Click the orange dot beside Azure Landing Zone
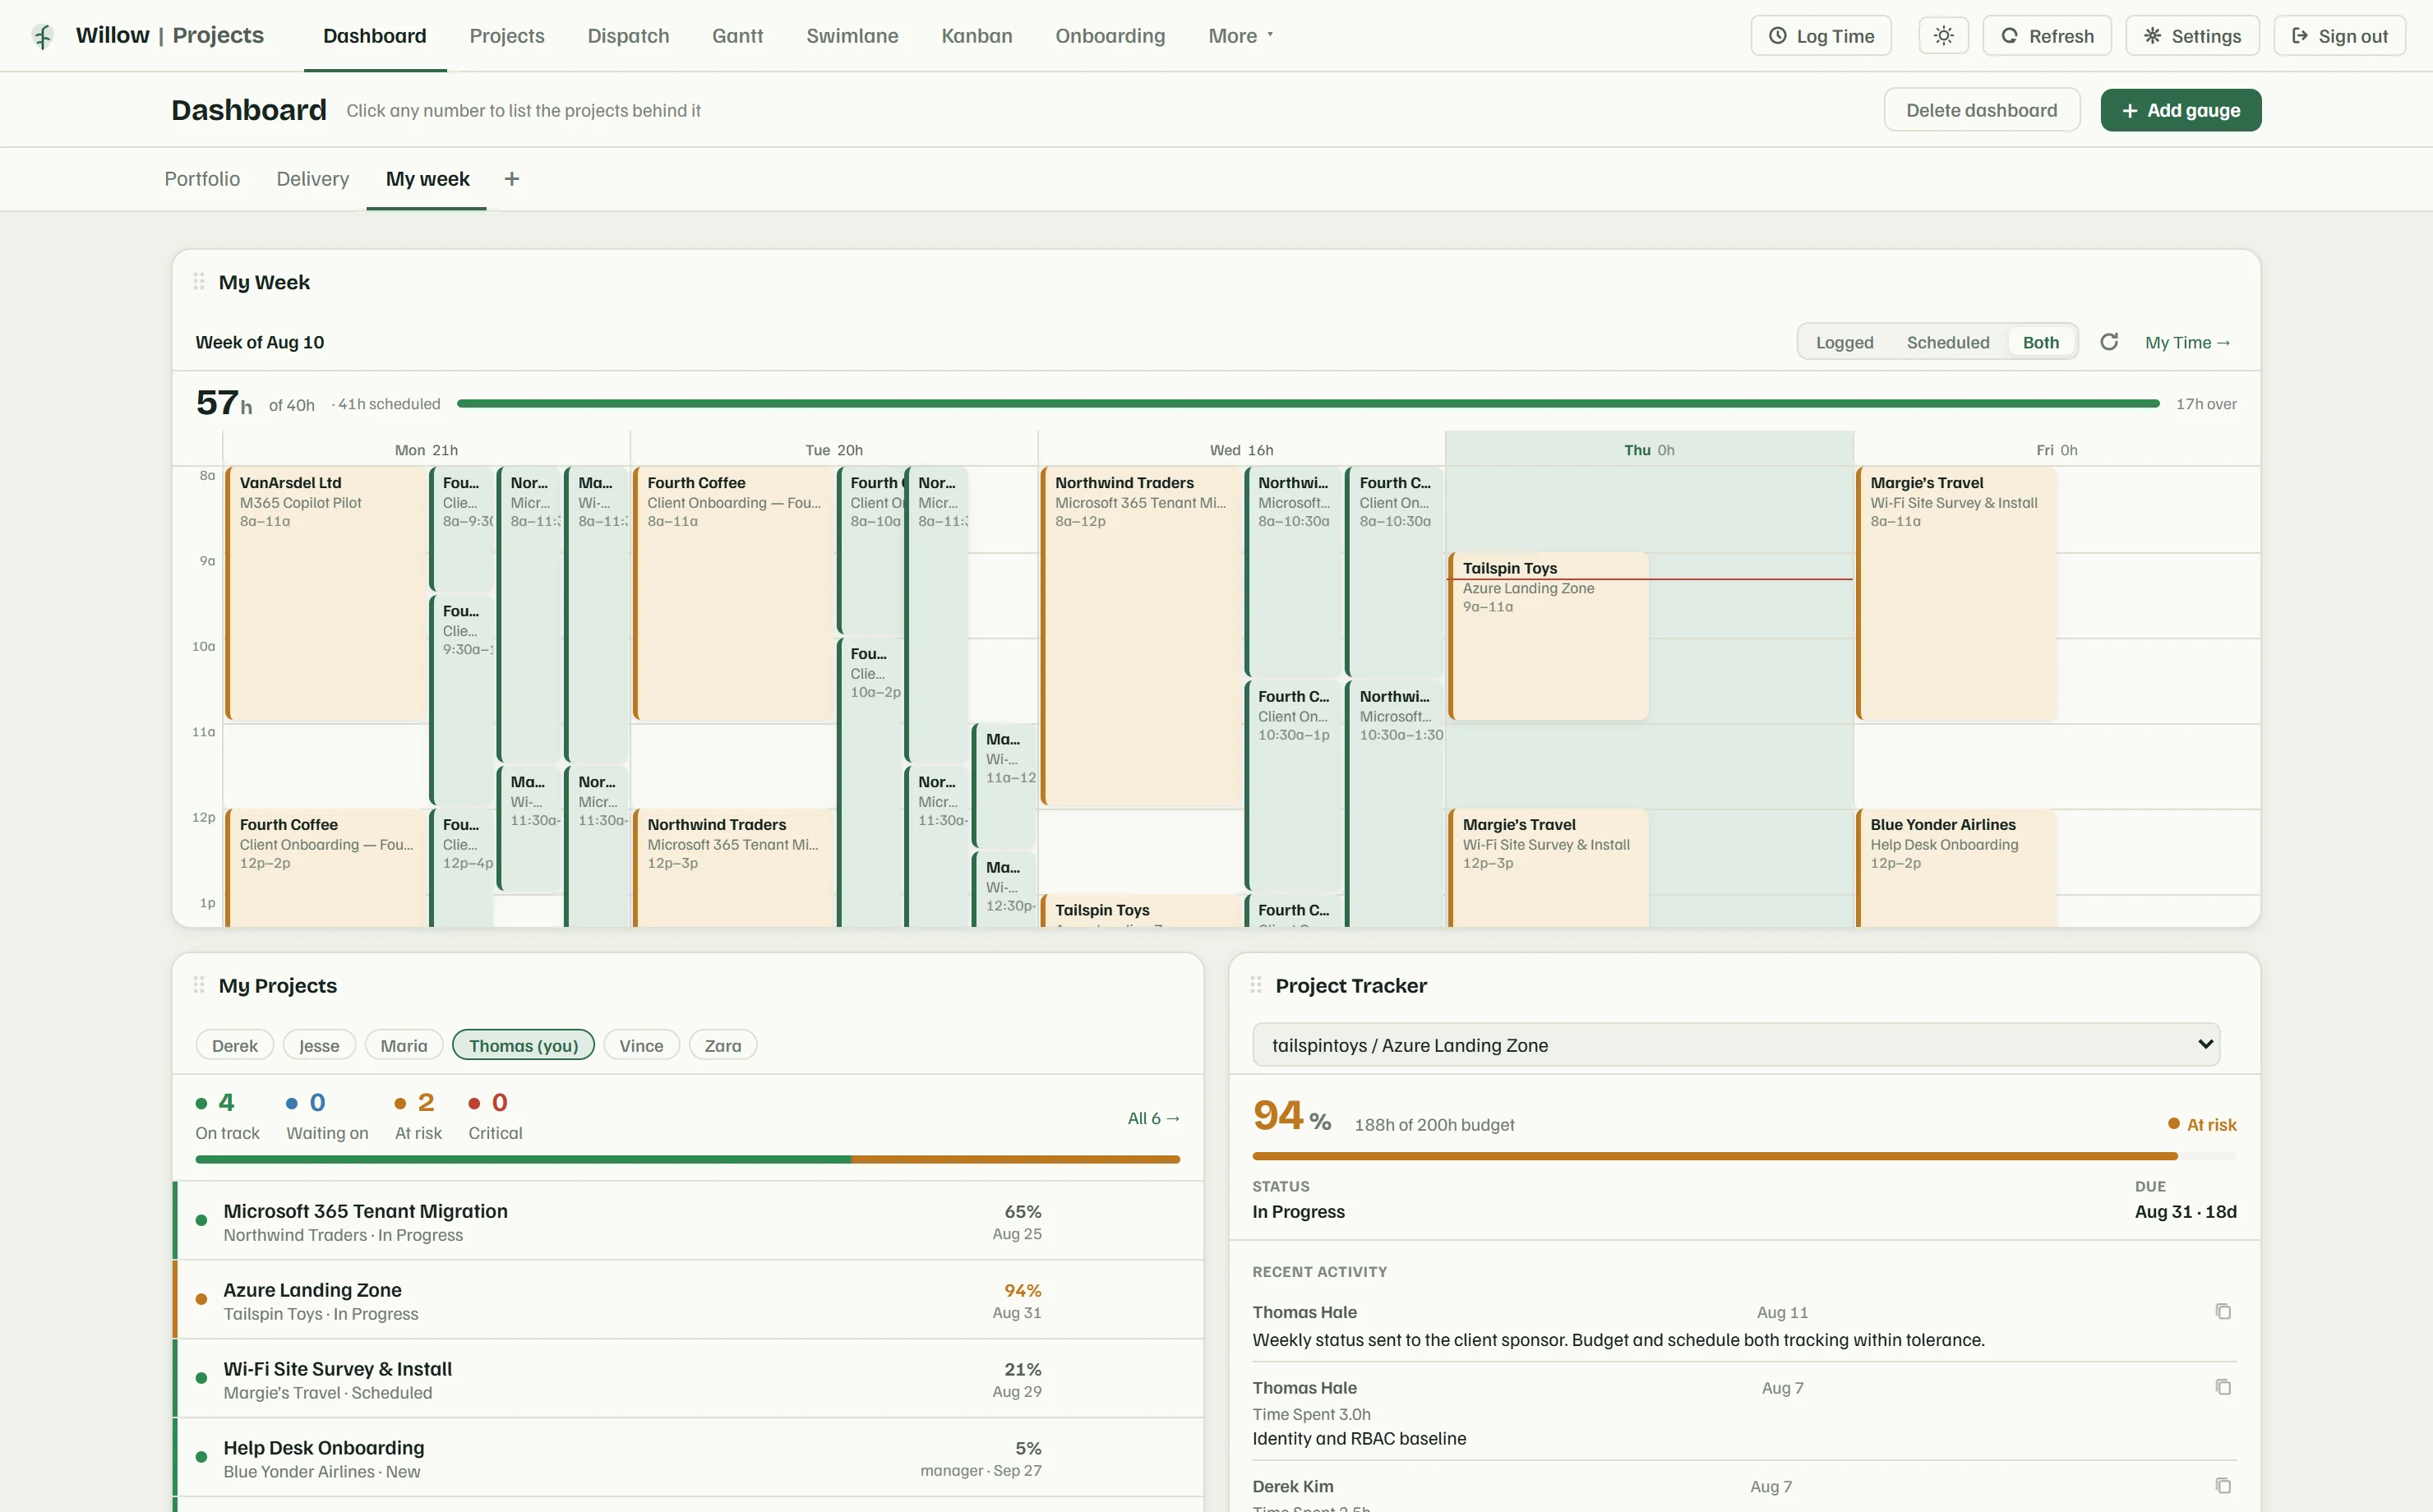2433x1512 pixels. coord(201,1299)
